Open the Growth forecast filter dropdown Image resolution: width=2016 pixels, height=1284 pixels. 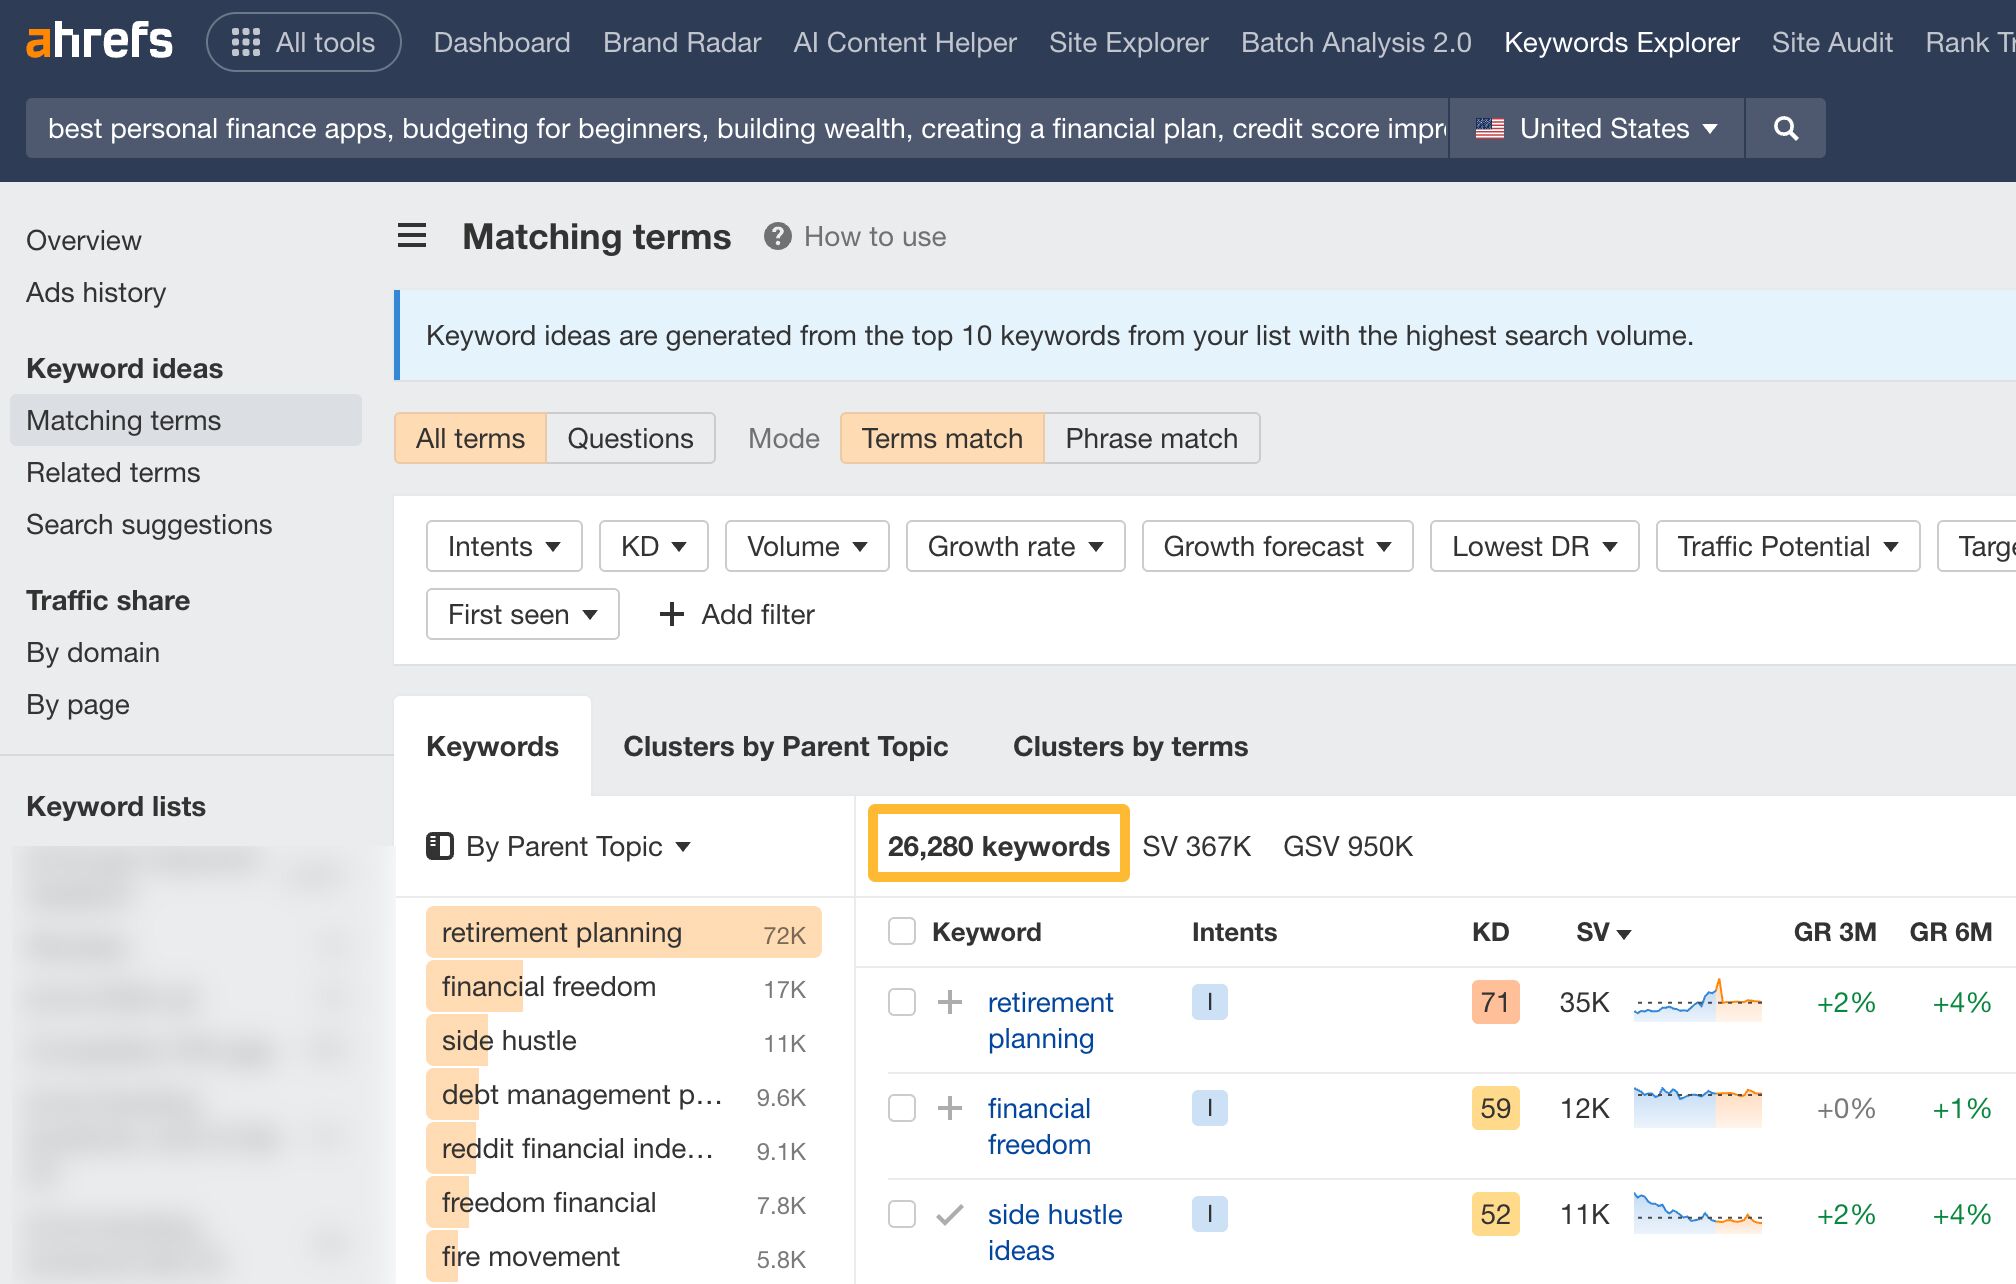1277,546
